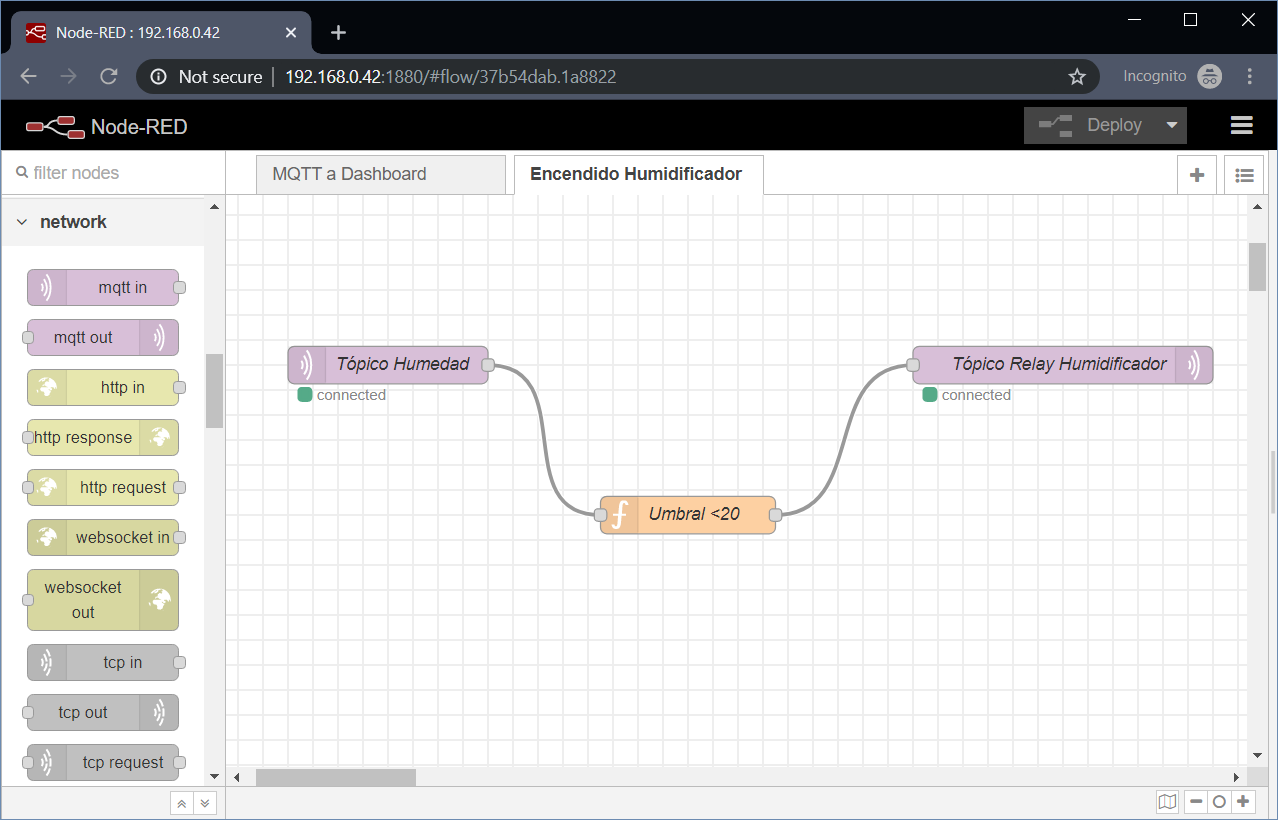Screen dimensions: 1278x820
Task: Close the Node-RED browser tab
Action: [x=291, y=32]
